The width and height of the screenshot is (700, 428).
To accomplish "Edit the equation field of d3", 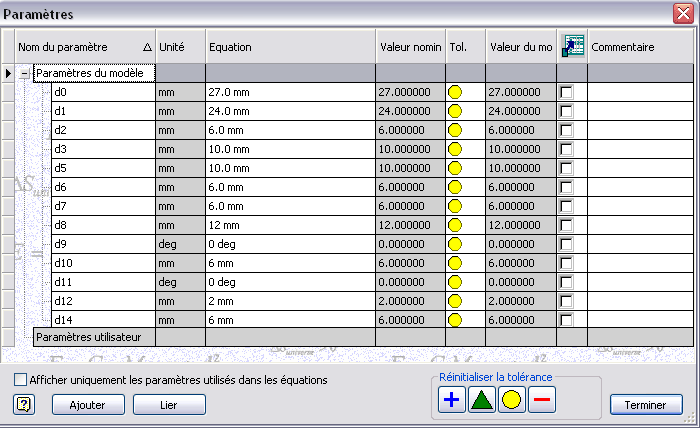I will pyautogui.click(x=290, y=150).
